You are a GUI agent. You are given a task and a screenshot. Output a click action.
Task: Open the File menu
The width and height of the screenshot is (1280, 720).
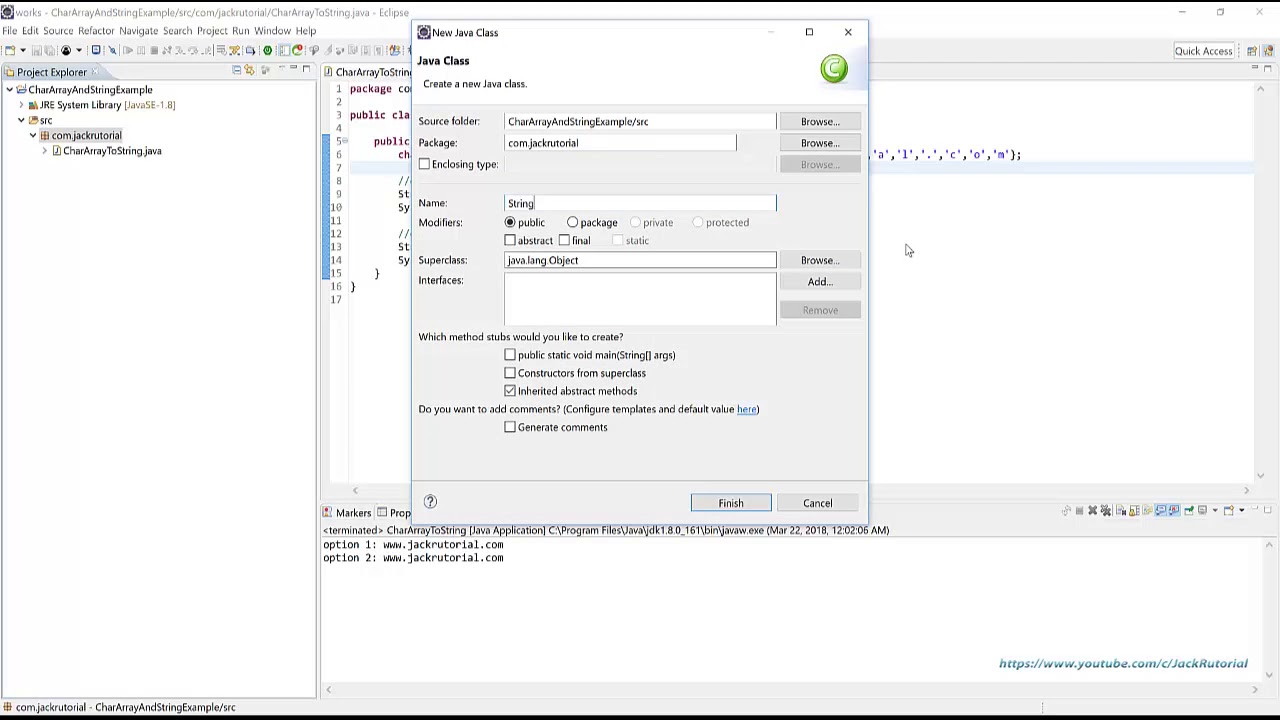[x=9, y=31]
